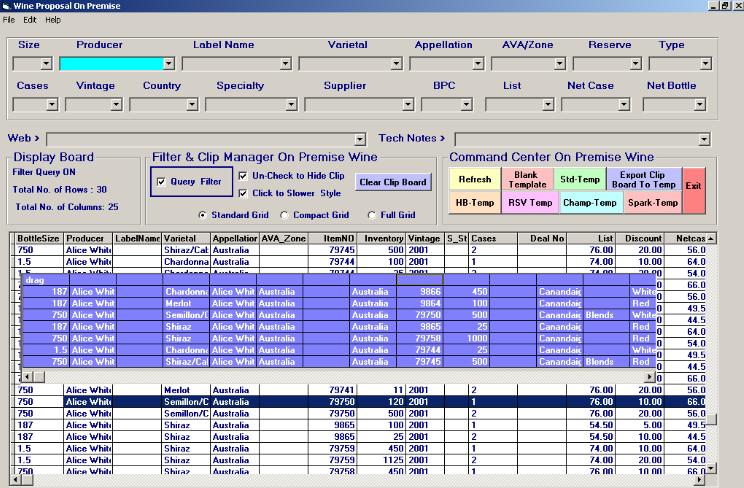Click the application icon in title bar

(6, 6)
